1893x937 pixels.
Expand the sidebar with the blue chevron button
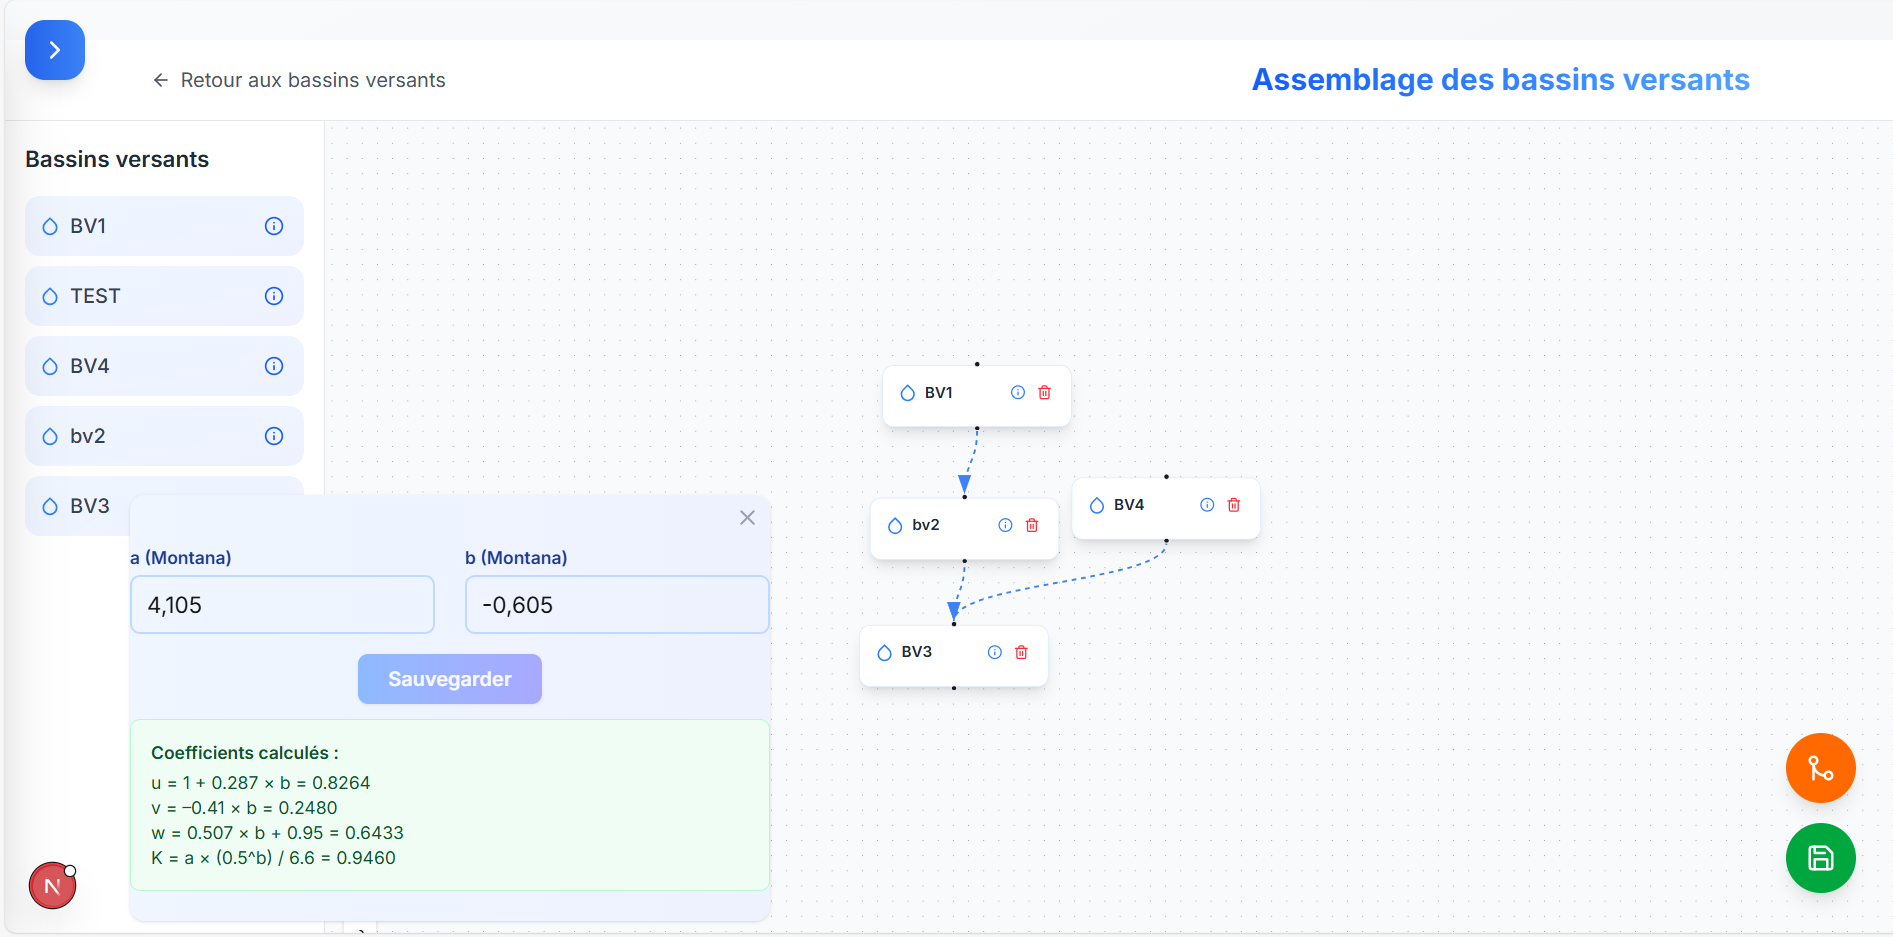click(x=54, y=50)
